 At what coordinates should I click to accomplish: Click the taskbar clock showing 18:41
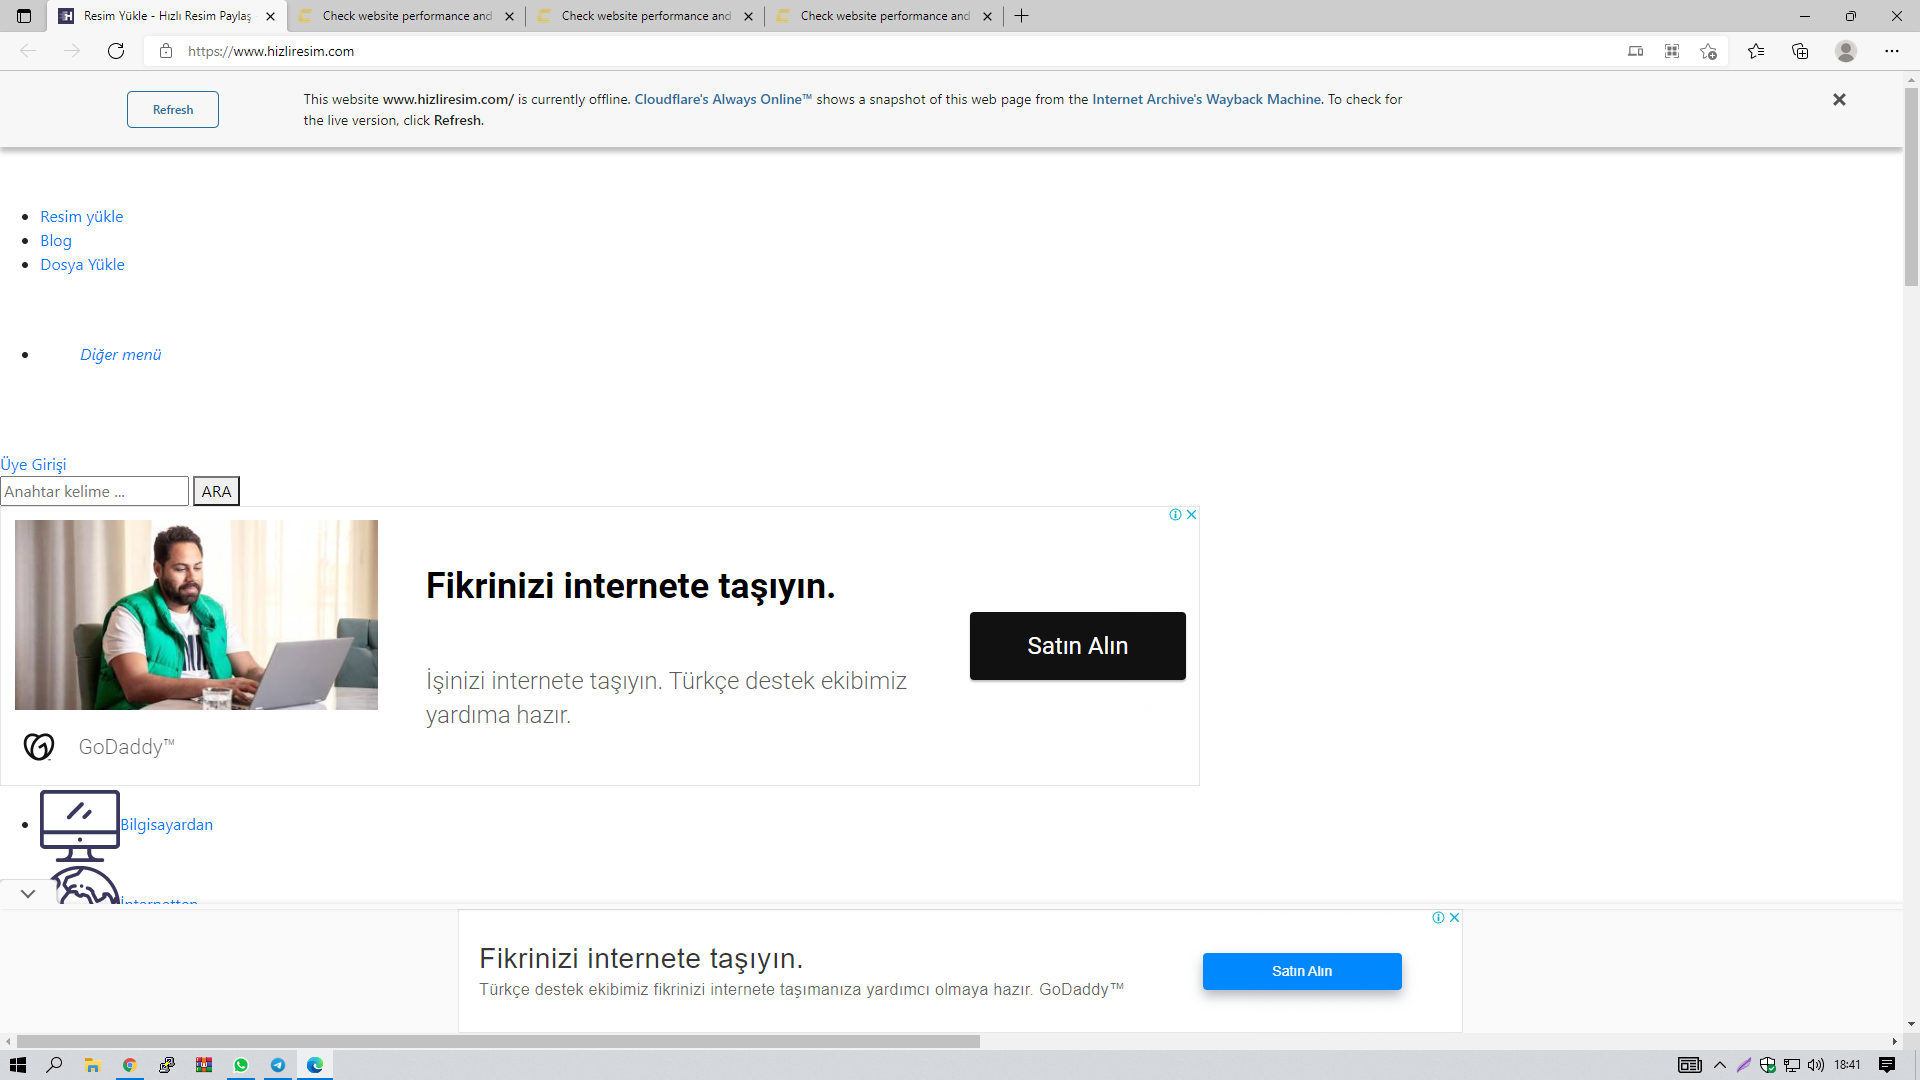(x=1847, y=1065)
